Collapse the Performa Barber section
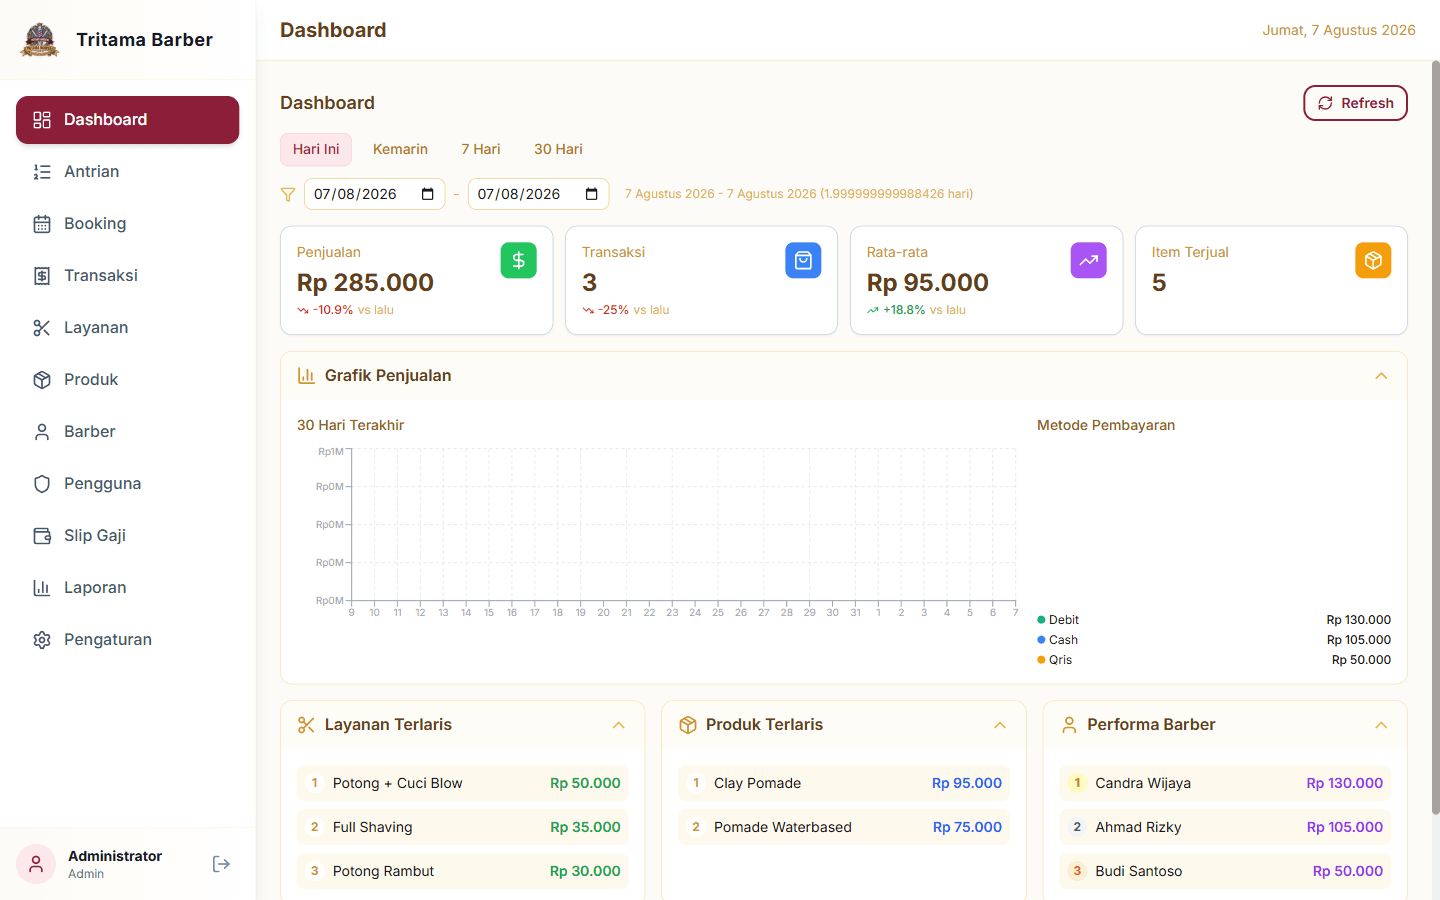The height and width of the screenshot is (900, 1440). [1381, 725]
